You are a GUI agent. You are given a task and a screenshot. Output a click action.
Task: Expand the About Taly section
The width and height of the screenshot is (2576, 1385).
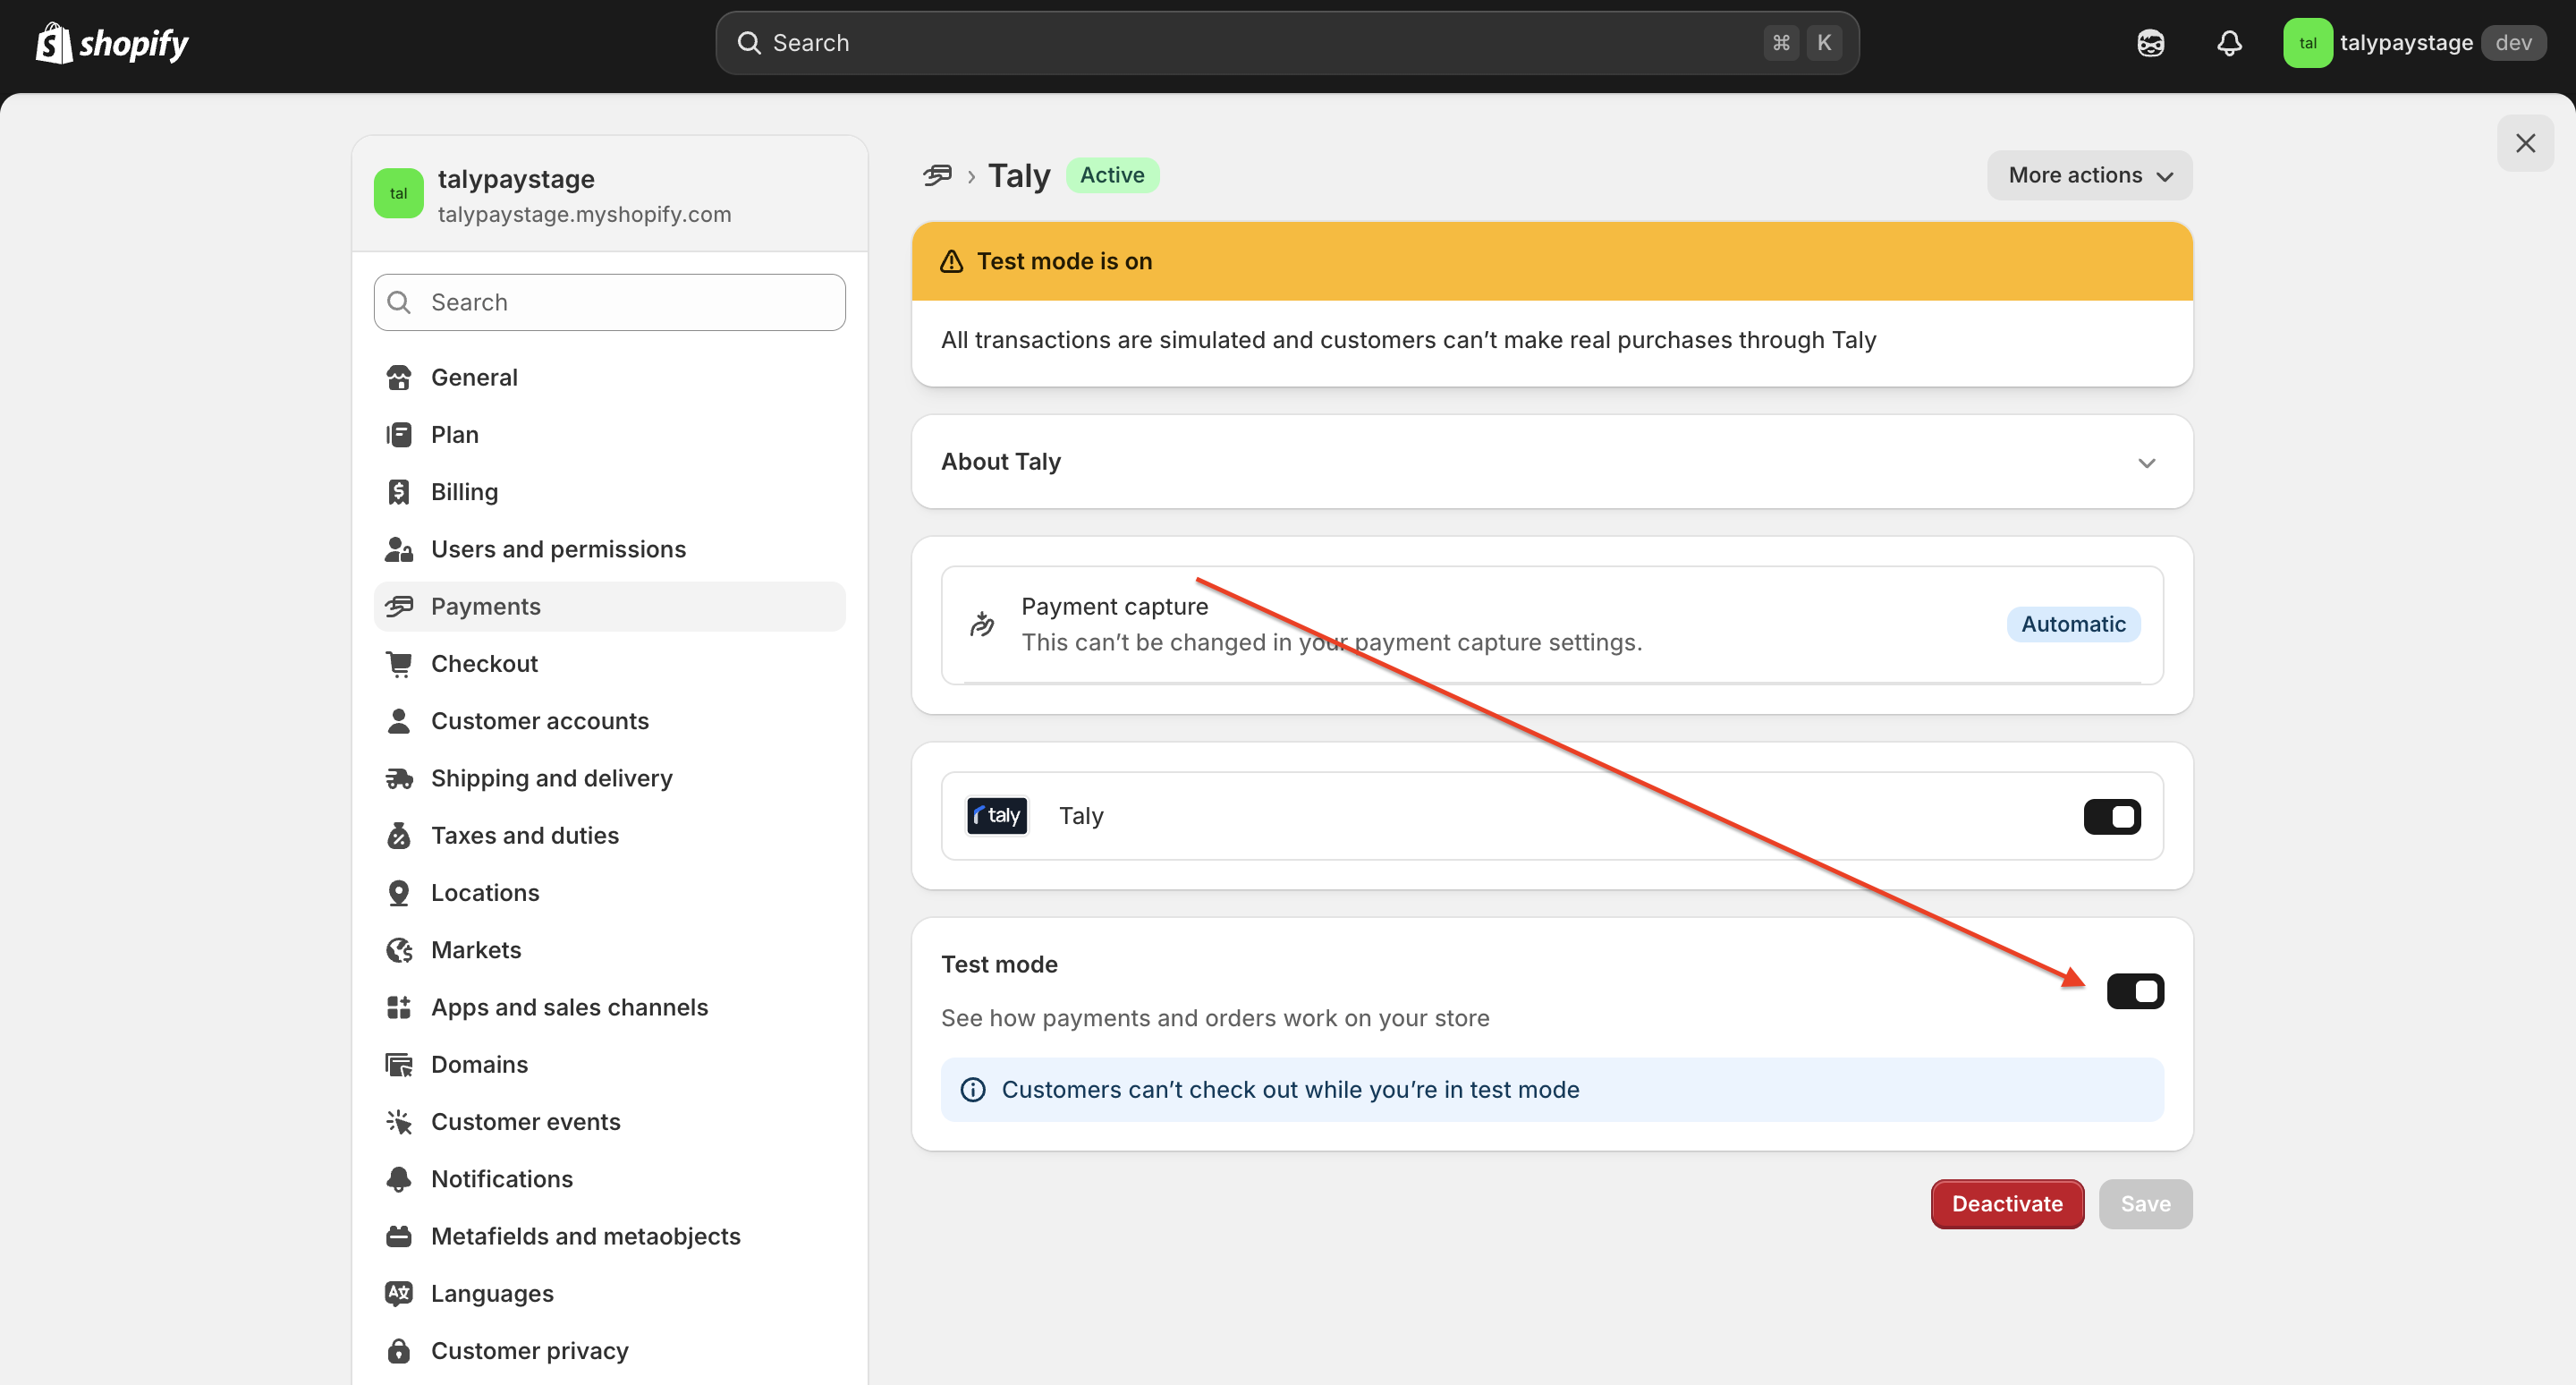click(2146, 462)
